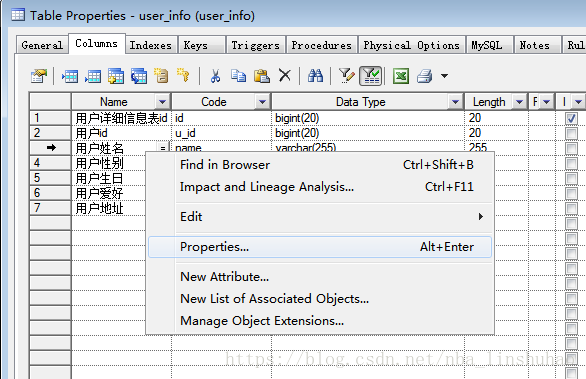
Task: Switch to Indexes tab
Action: click(151, 45)
